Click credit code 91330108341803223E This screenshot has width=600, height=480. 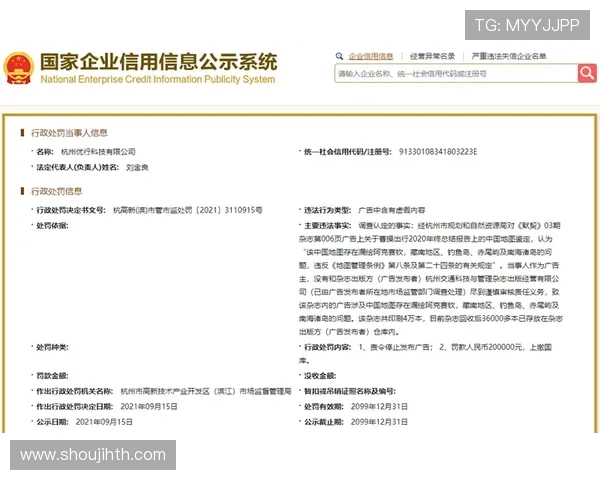(438, 152)
